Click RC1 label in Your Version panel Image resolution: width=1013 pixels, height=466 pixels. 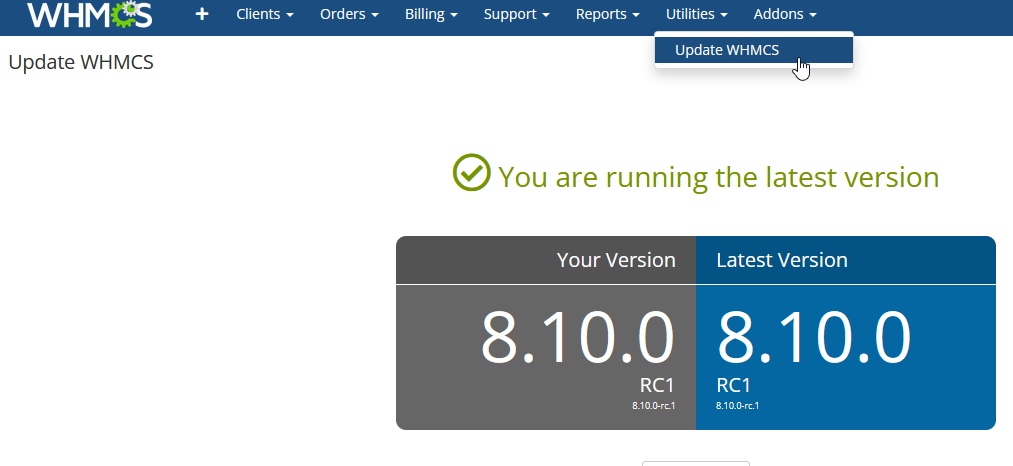(657, 385)
